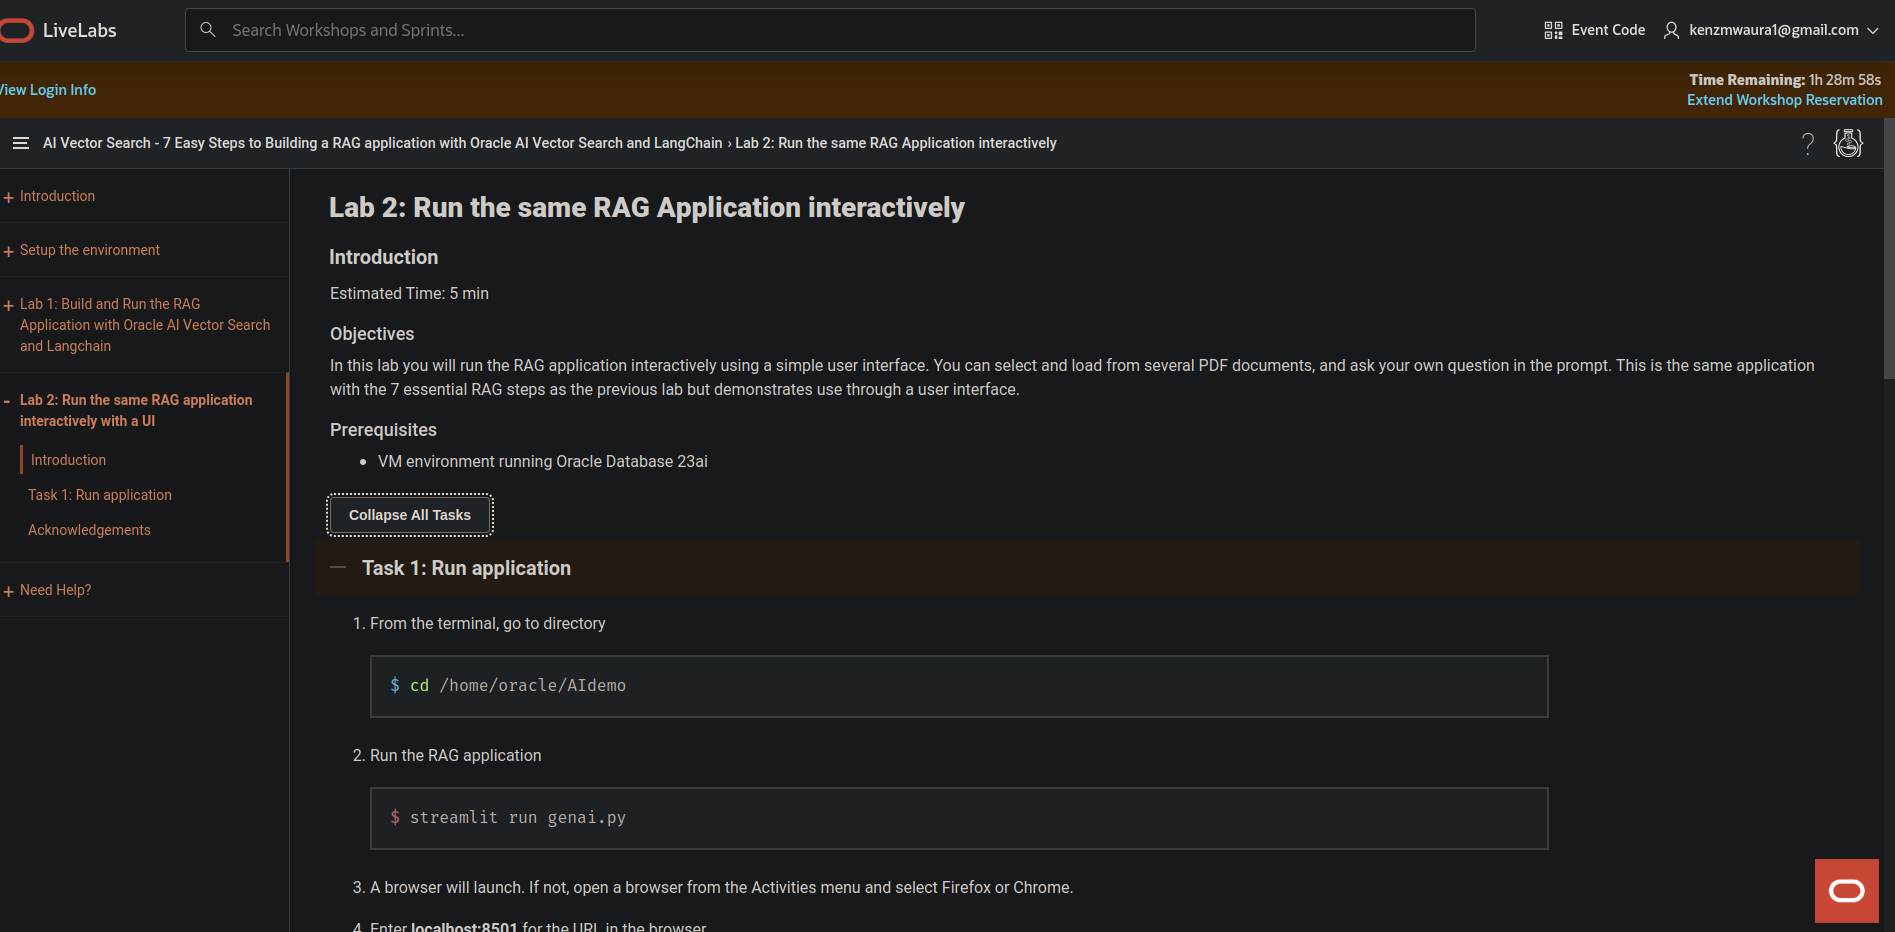Open the hamburger menu icon
This screenshot has width=1895, height=932.
(x=20, y=143)
